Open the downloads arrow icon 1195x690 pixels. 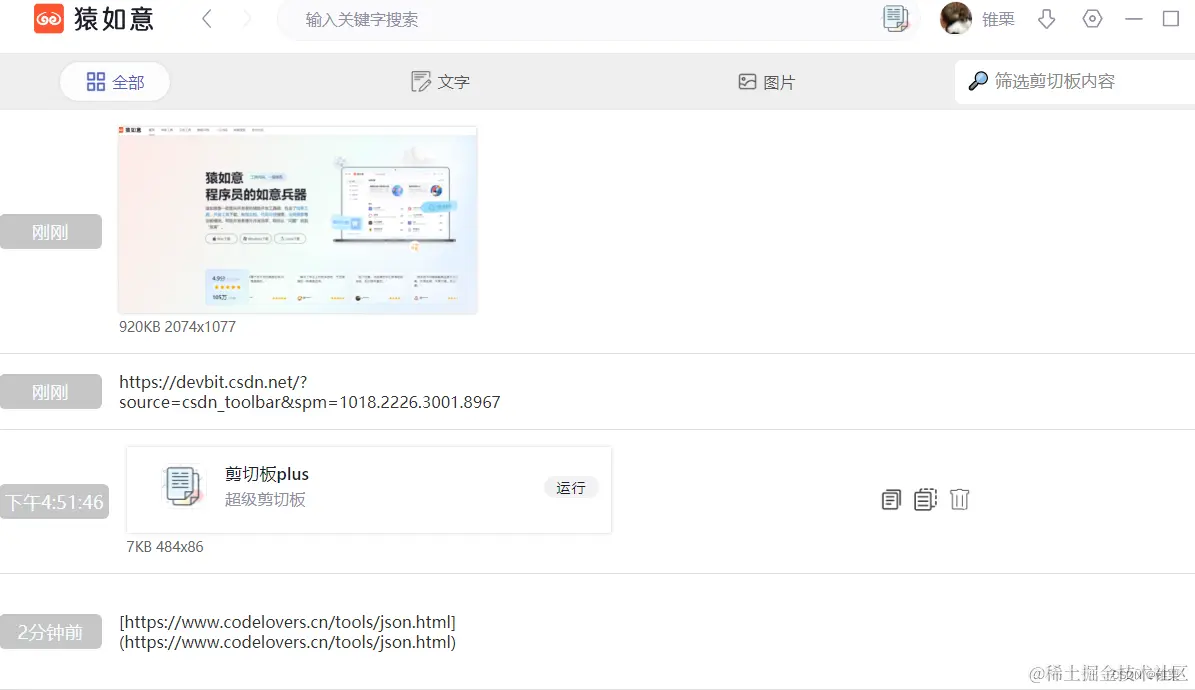pos(1047,19)
